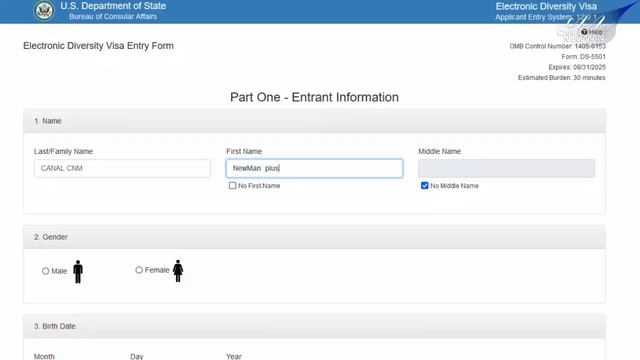Select the Female radio button
Viewport: 640px width, 360px height.
pyautogui.click(x=139, y=270)
